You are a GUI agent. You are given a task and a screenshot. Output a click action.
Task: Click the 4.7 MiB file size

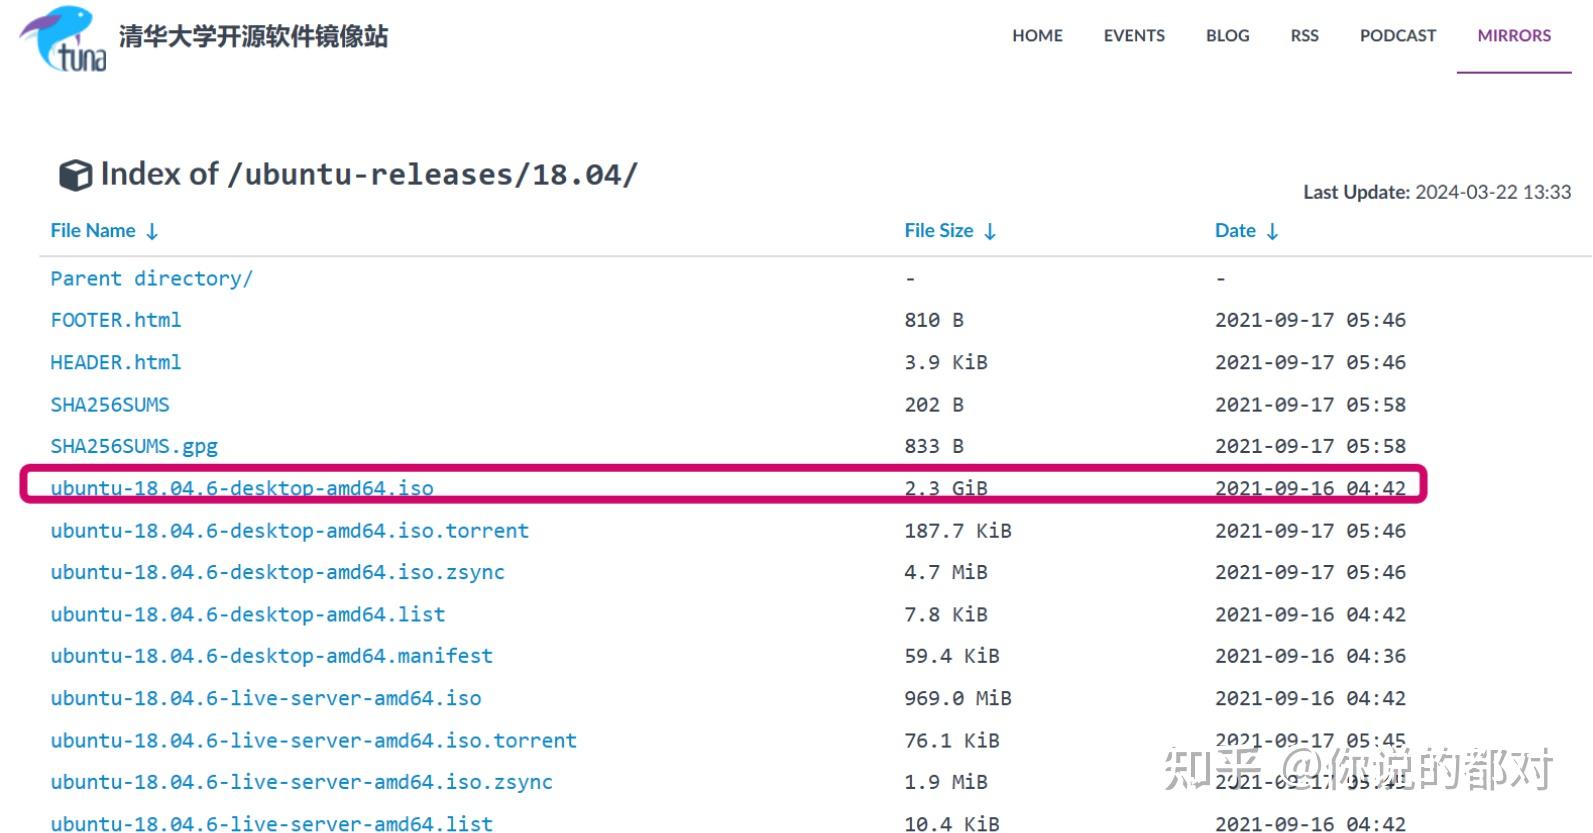946,572
